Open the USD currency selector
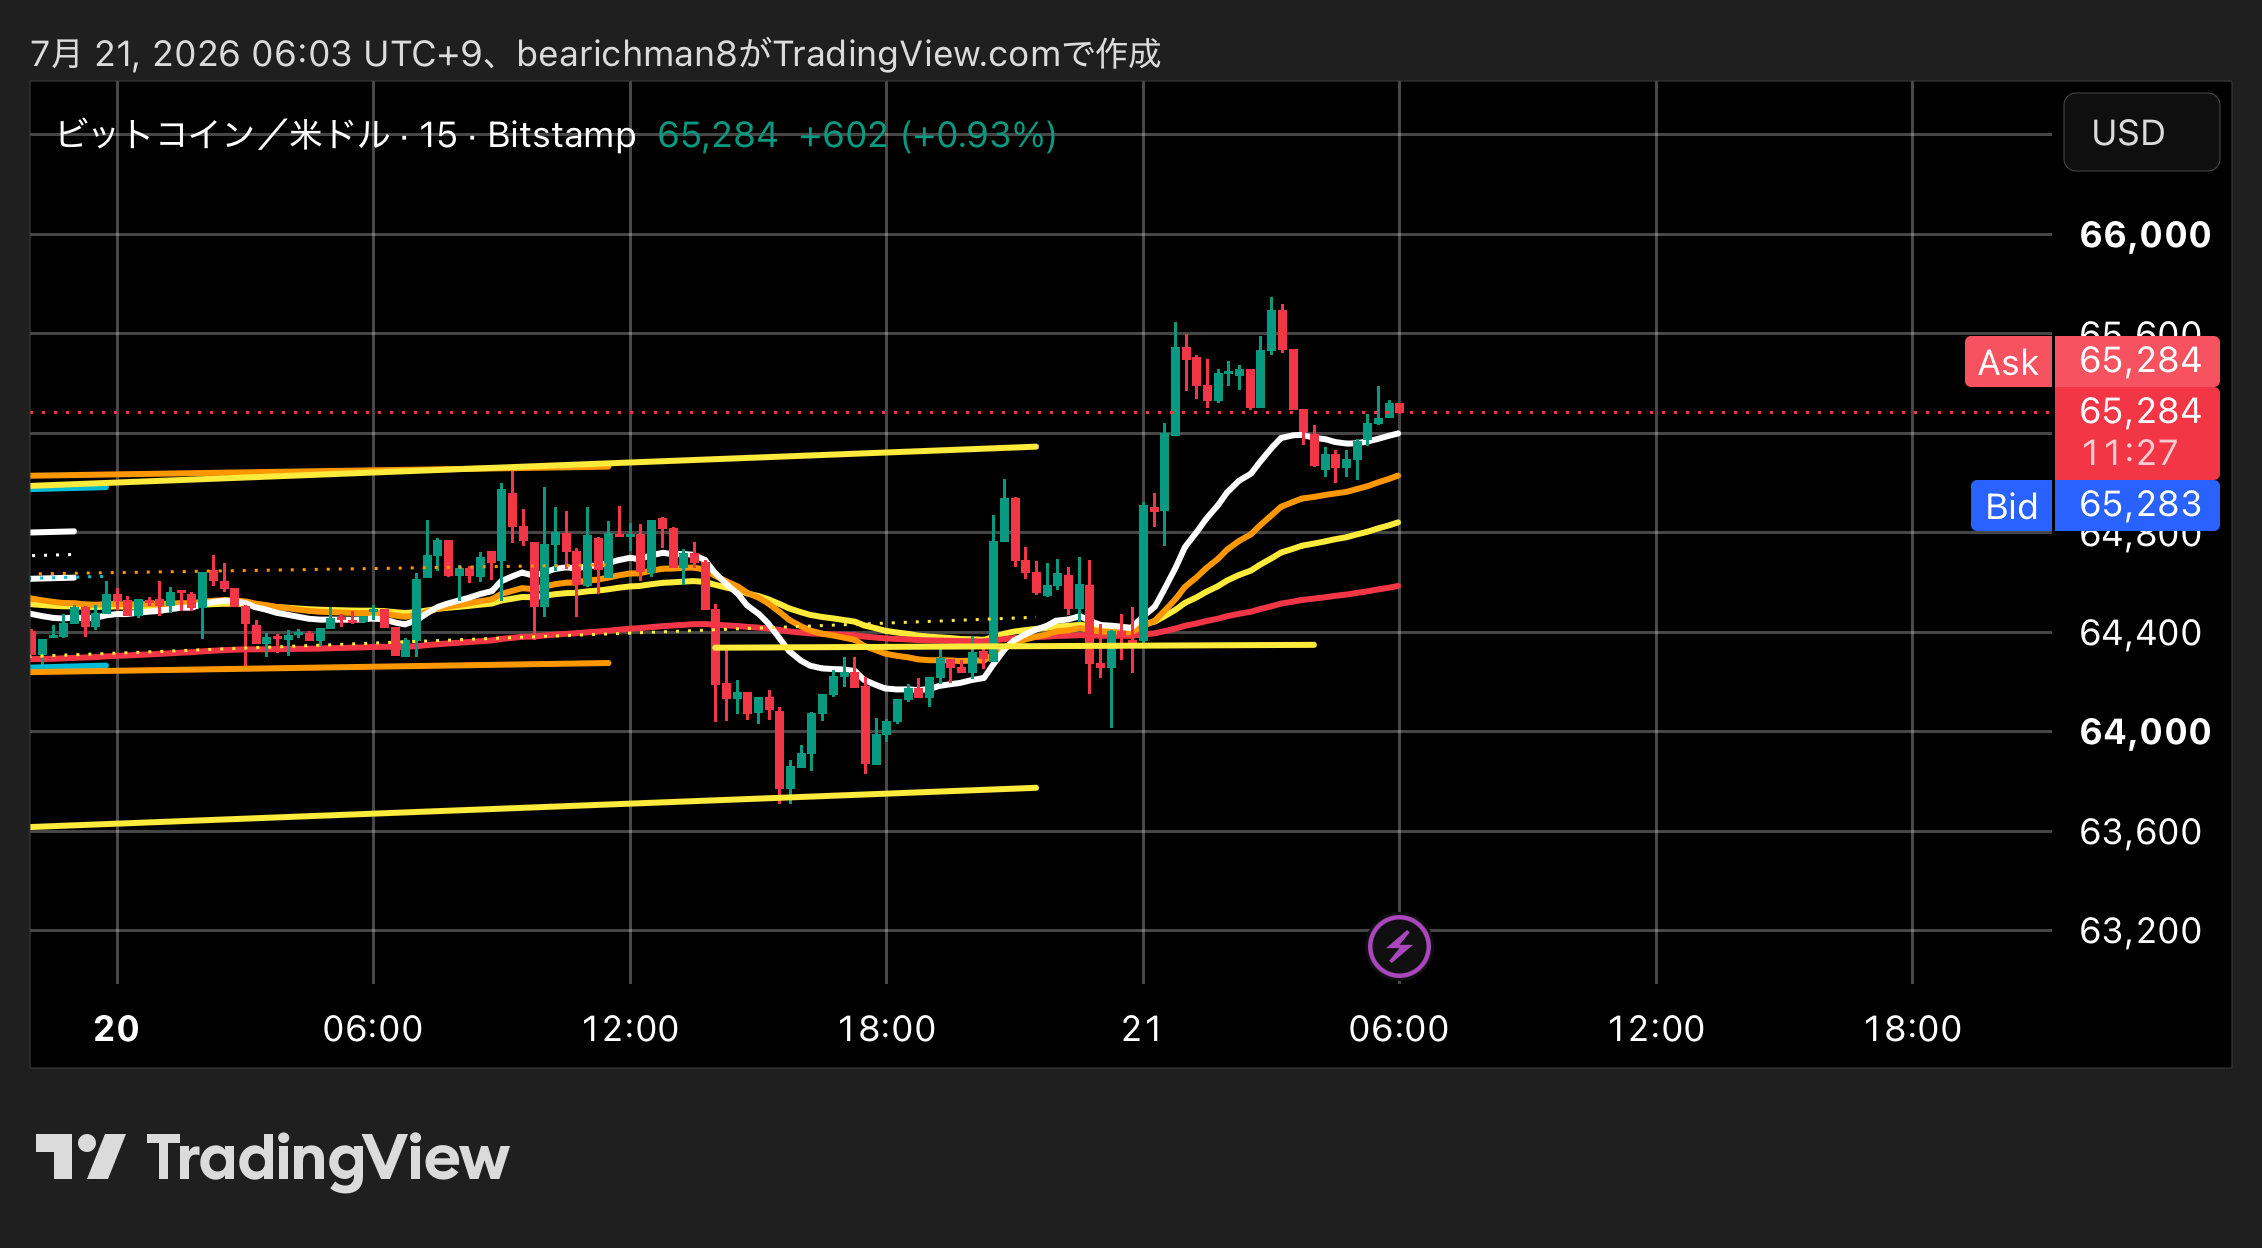 coord(2141,133)
